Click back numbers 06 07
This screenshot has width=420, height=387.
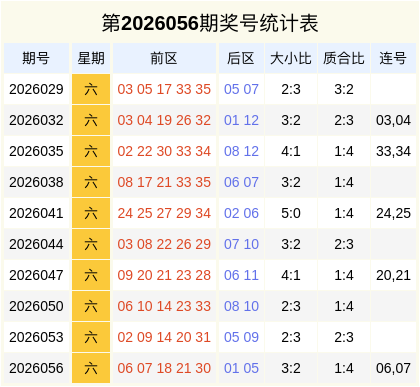pos(241,182)
